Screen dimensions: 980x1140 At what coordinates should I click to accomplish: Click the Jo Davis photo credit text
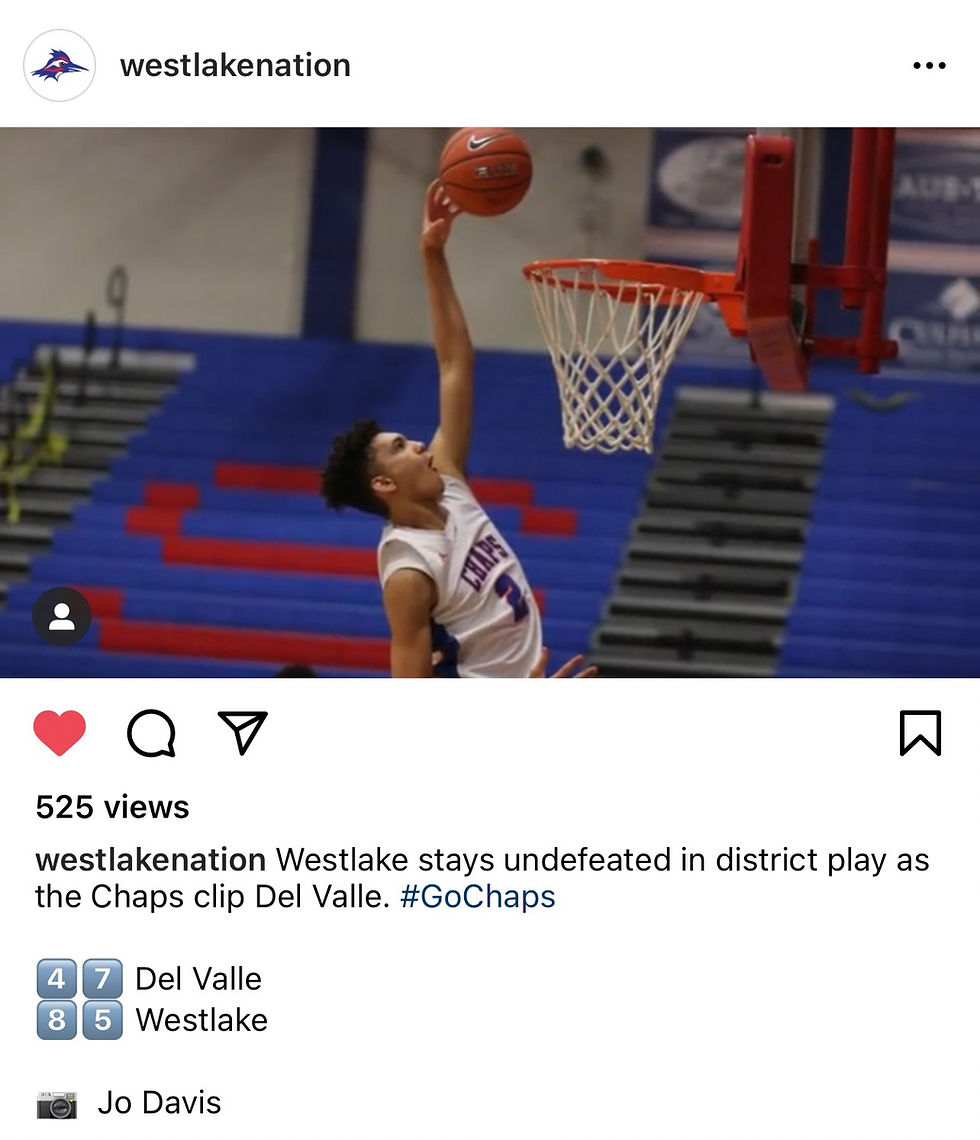159,1103
